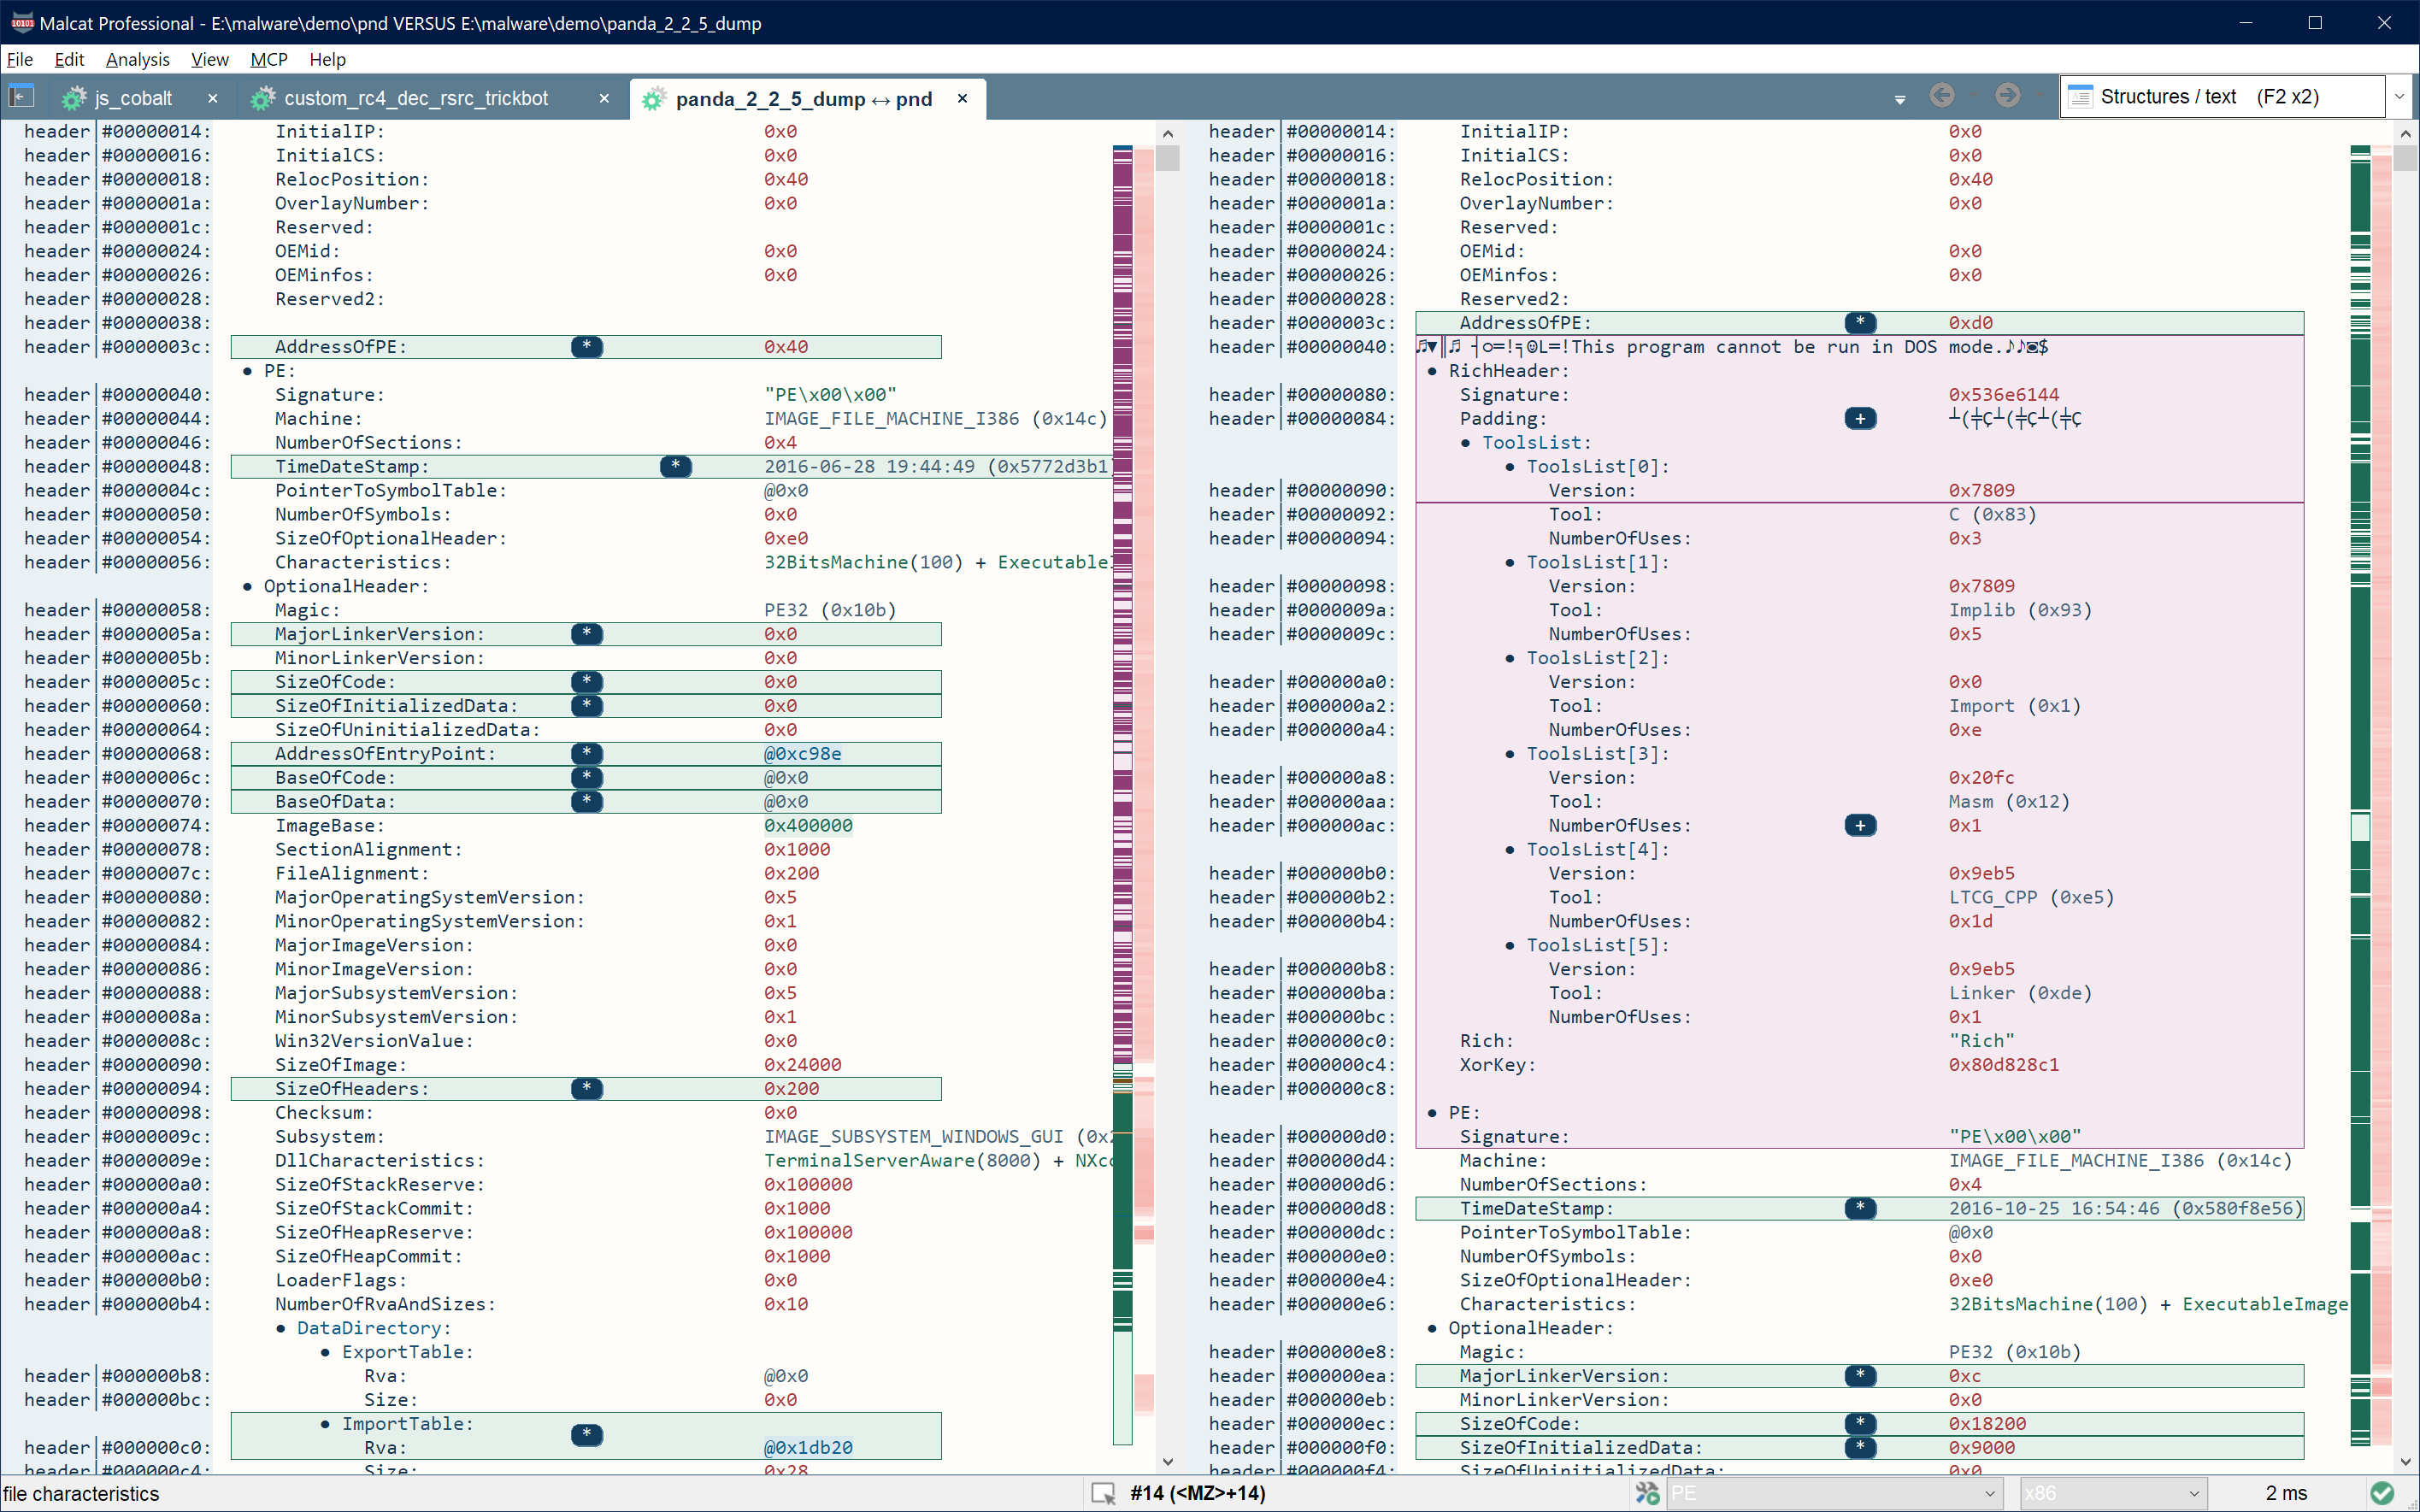2420x1512 pixels.
Task: Close the js_cobalt tab
Action: (212, 98)
